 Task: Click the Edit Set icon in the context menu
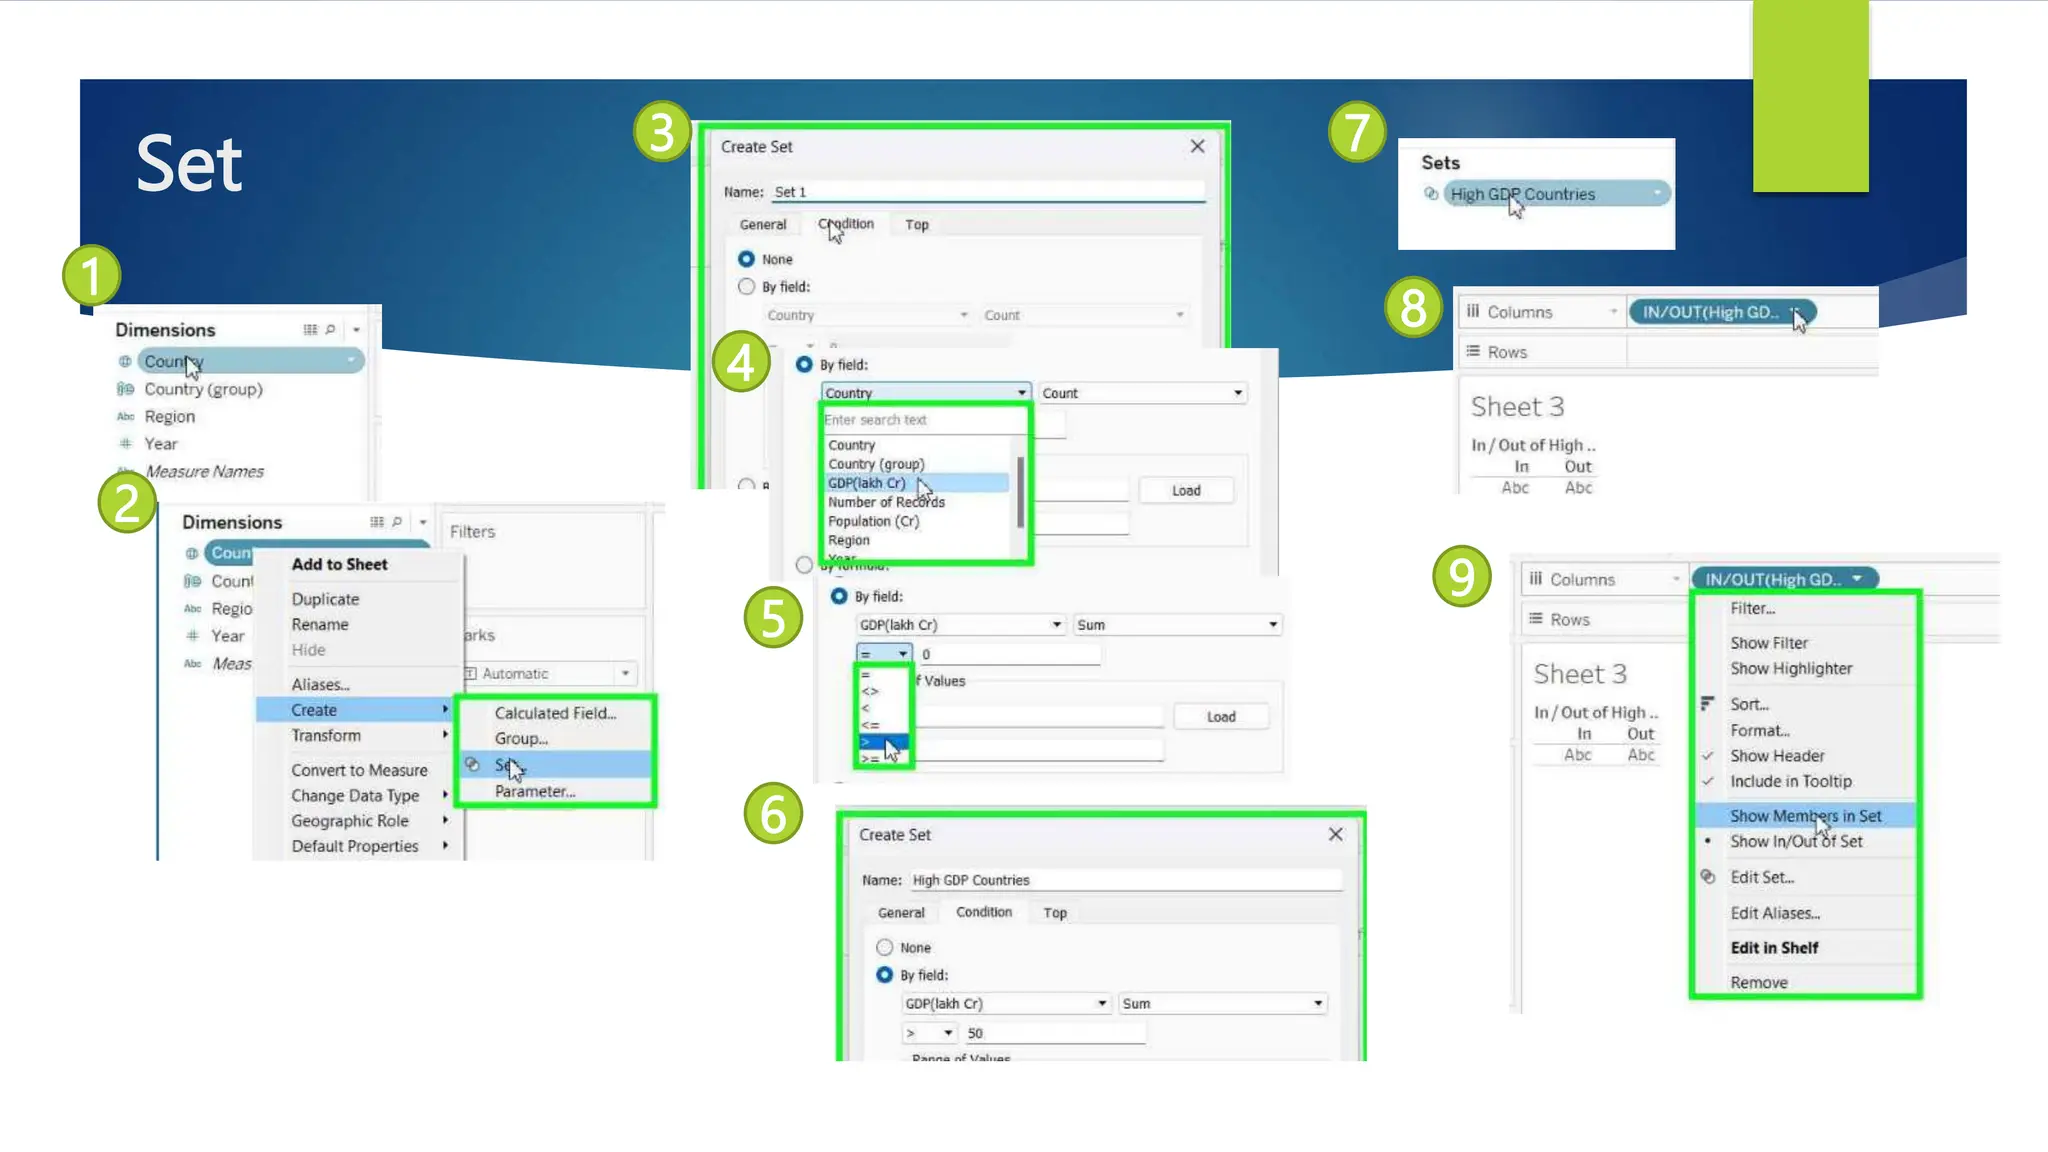pyautogui.click(x=1708, y=877)
